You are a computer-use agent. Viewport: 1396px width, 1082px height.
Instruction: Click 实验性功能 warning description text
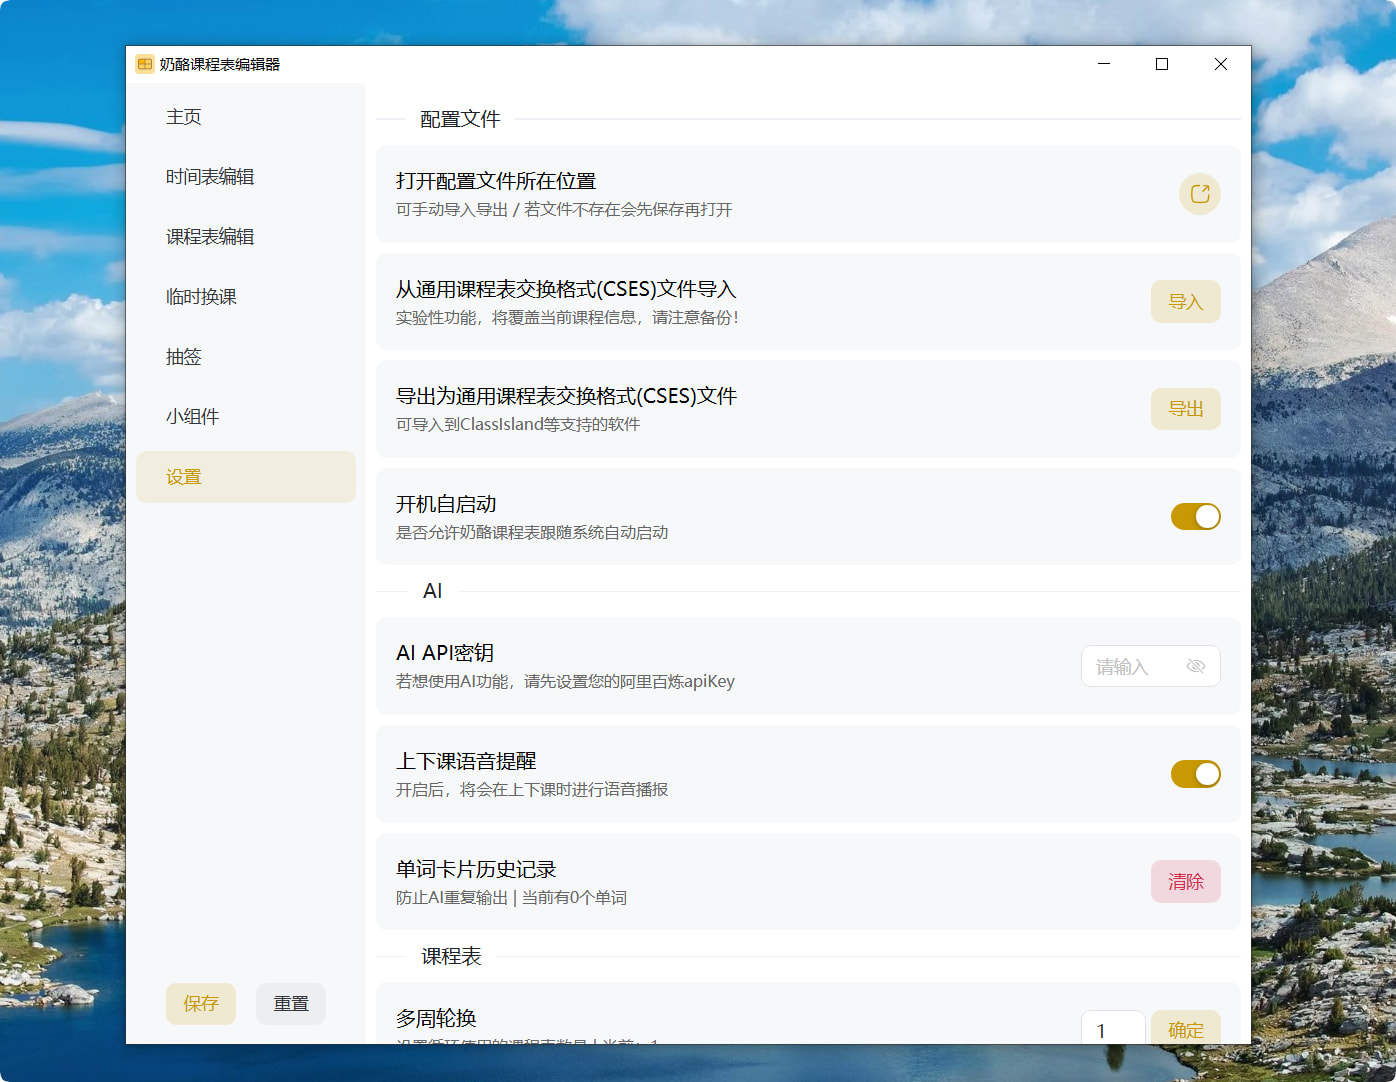[x=567, y=317]
